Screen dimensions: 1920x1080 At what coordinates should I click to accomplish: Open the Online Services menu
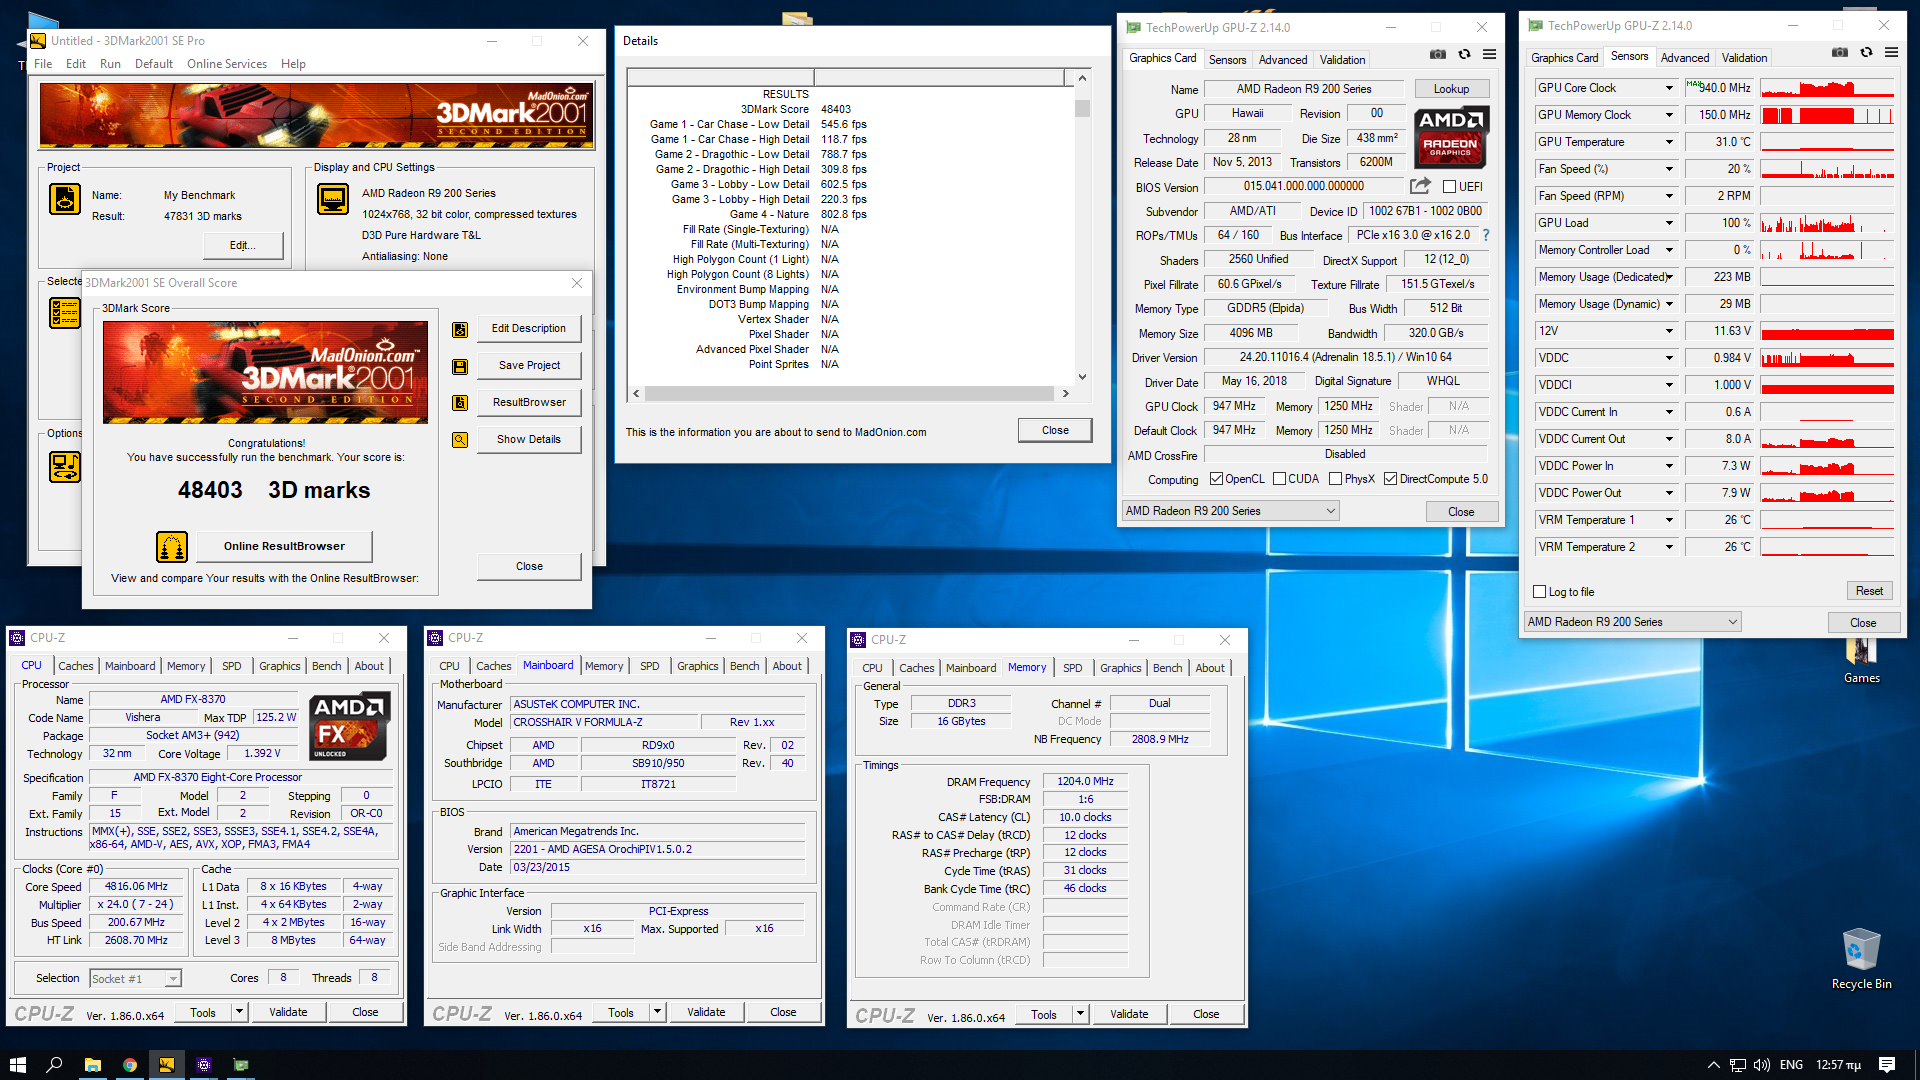point(227,64)
